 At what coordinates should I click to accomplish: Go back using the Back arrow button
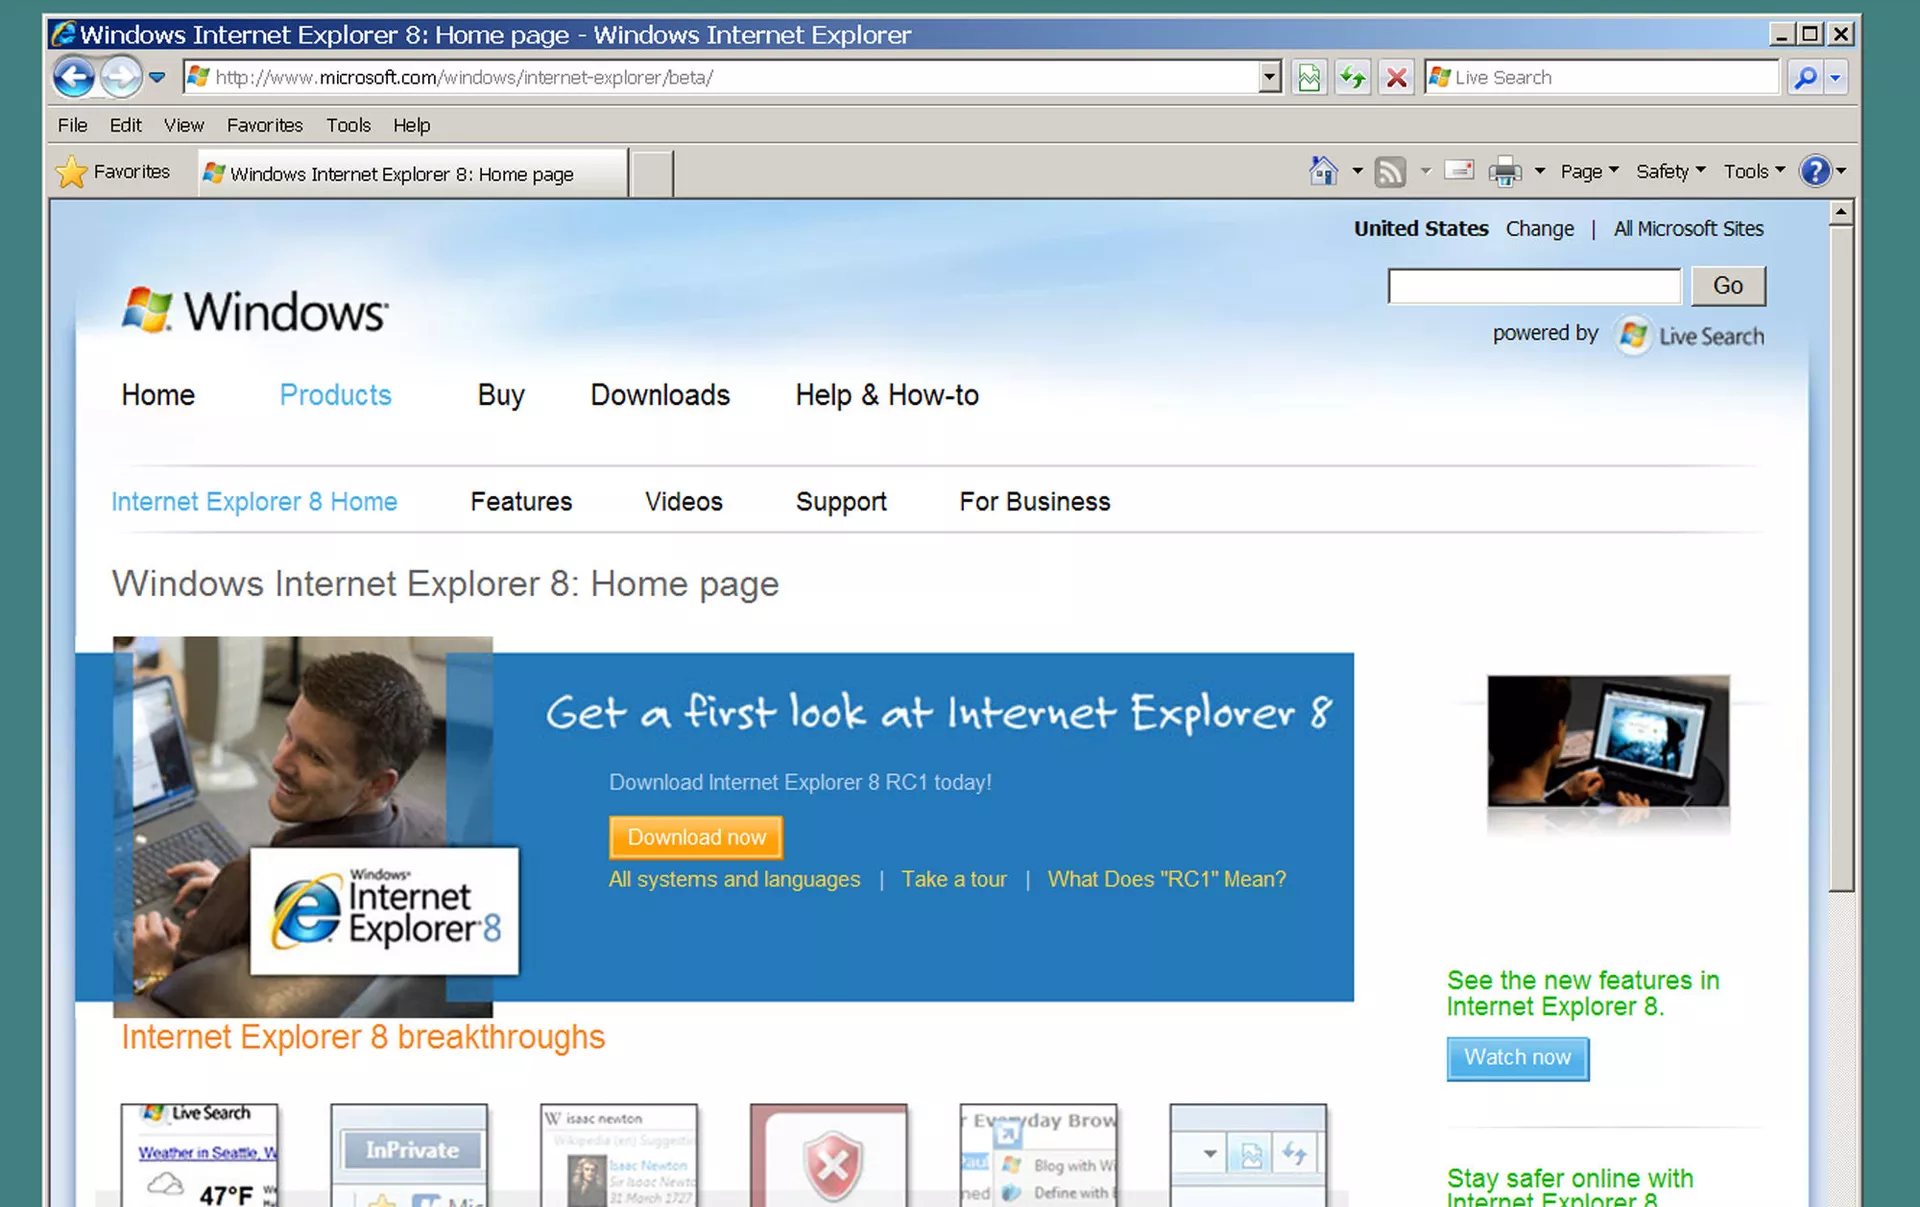[x=74, y=77]
